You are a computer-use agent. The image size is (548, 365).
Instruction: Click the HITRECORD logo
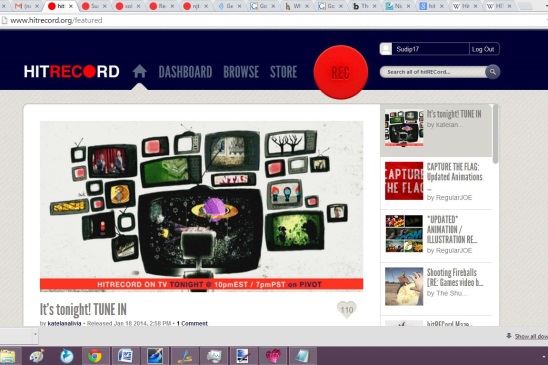pos(72,72)
